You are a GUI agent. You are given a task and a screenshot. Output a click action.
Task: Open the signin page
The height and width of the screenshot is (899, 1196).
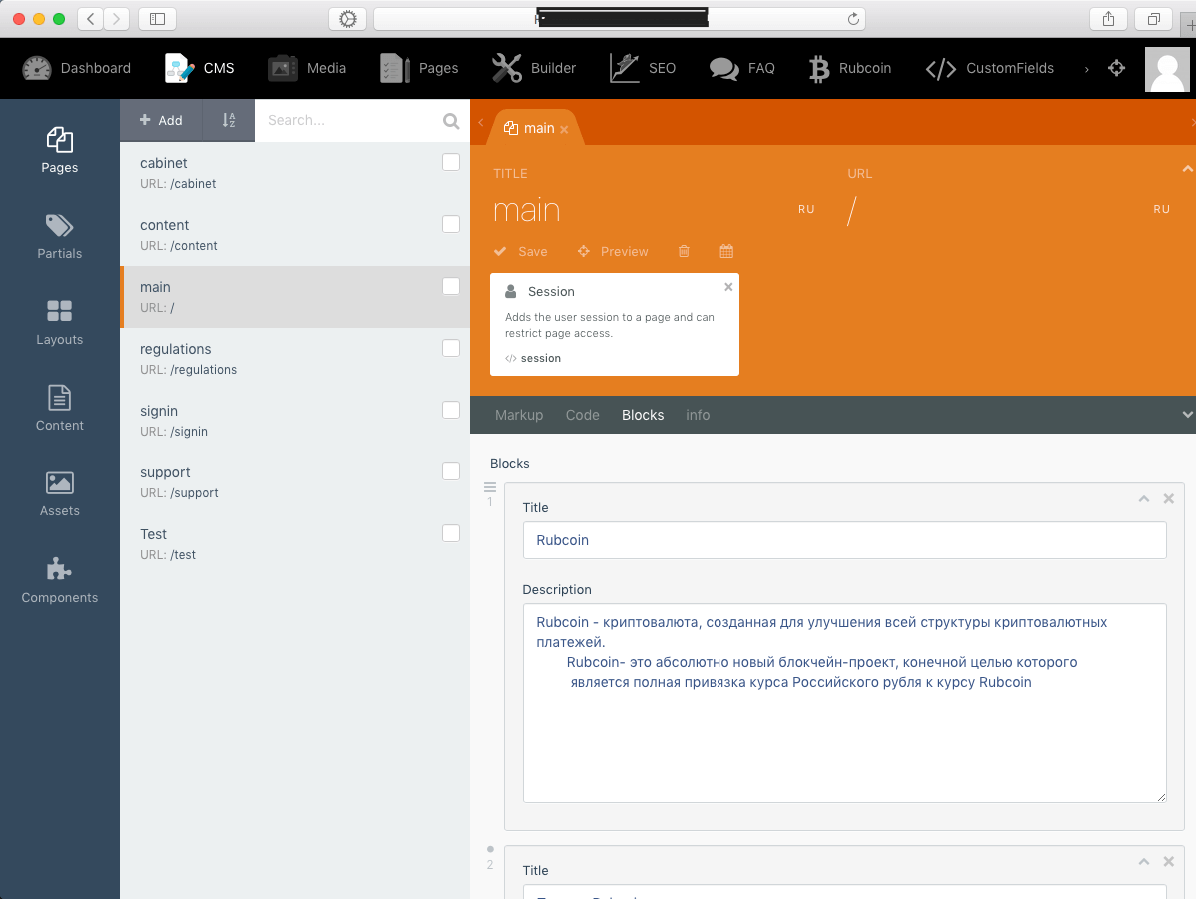294,421
